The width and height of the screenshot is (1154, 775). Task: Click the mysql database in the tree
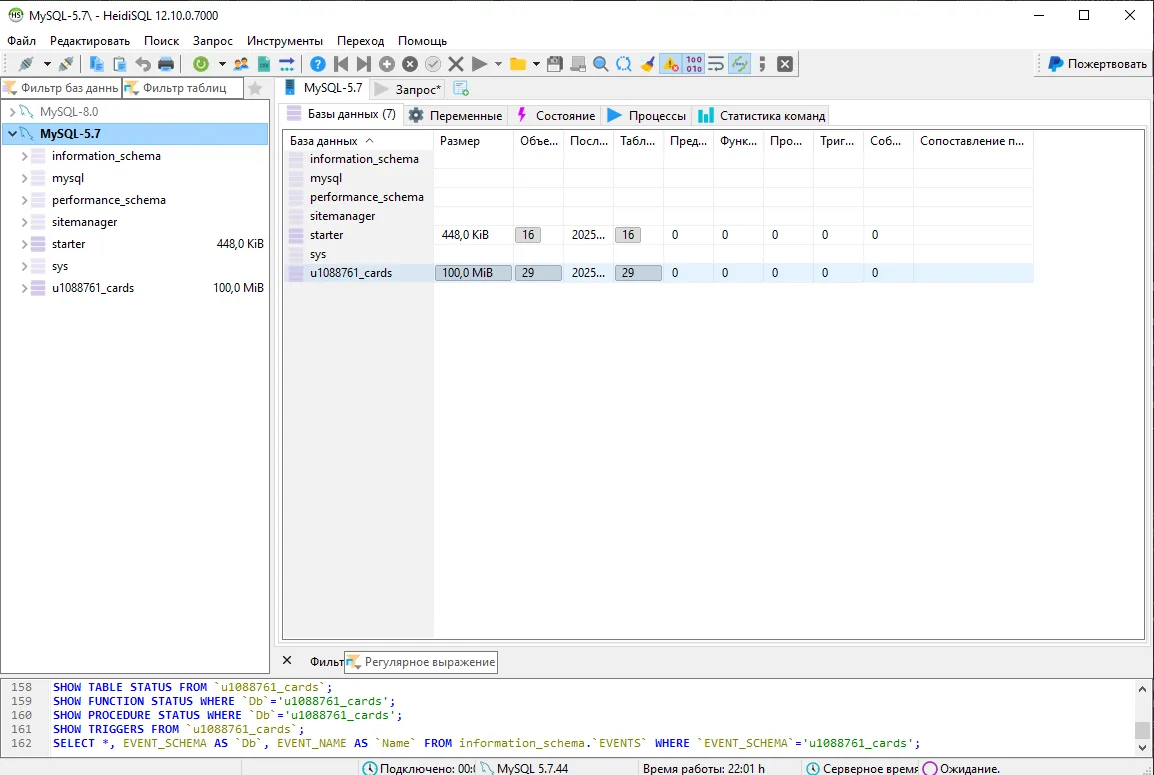coord(68,178)
